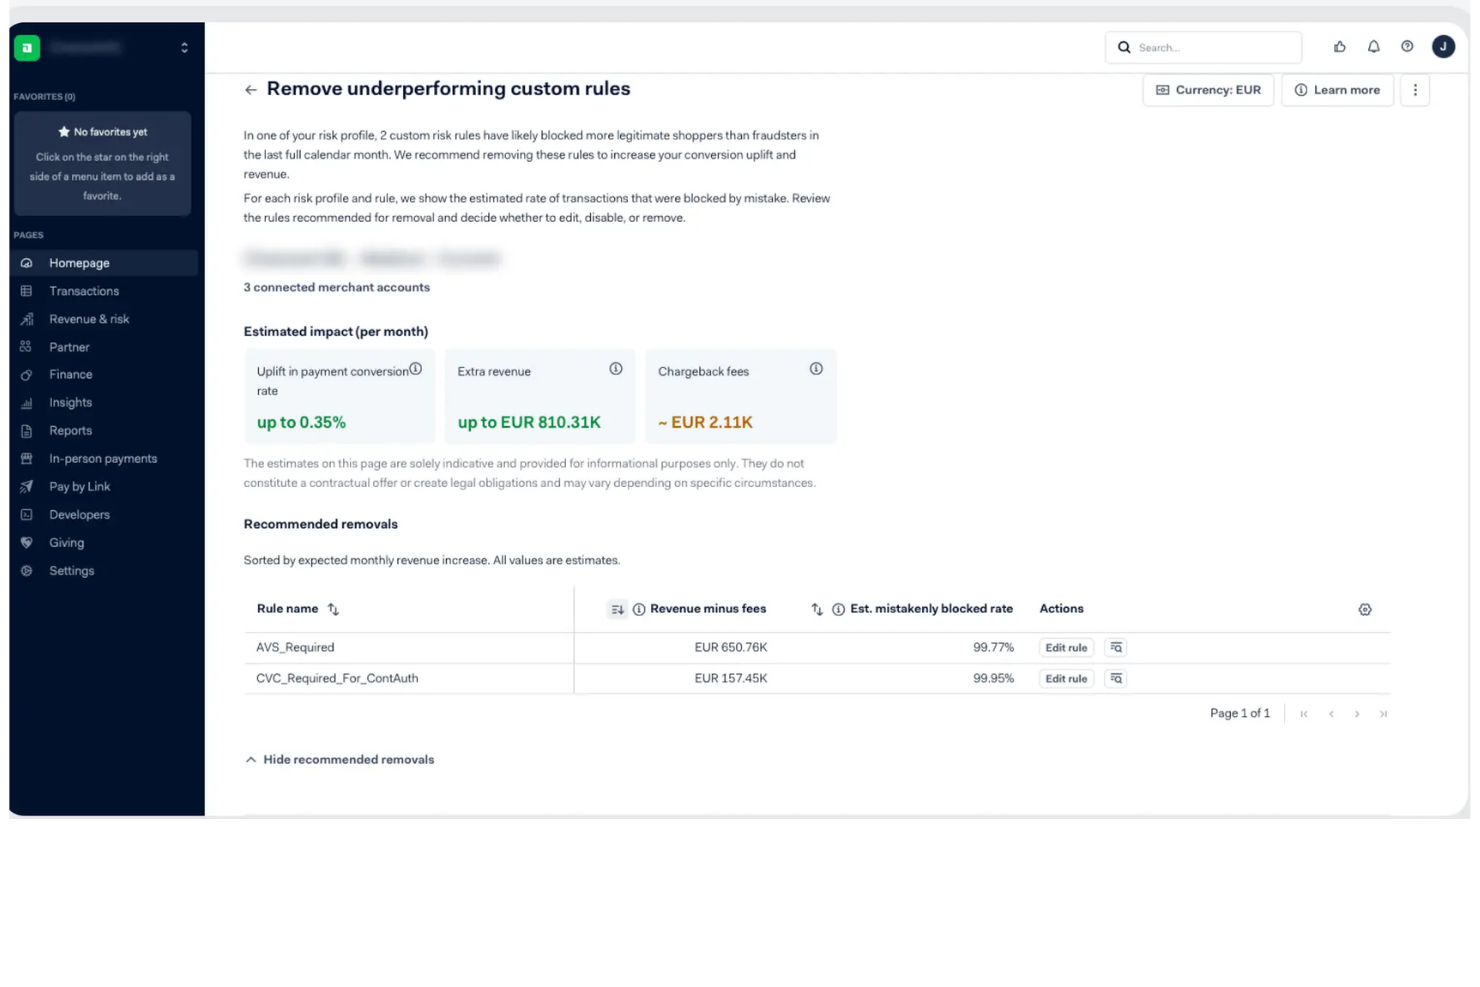The height and width of the screenshot is (987, 1480).
Task: Open In-person payments from sidebar
Action: click(x=102, y=458)
